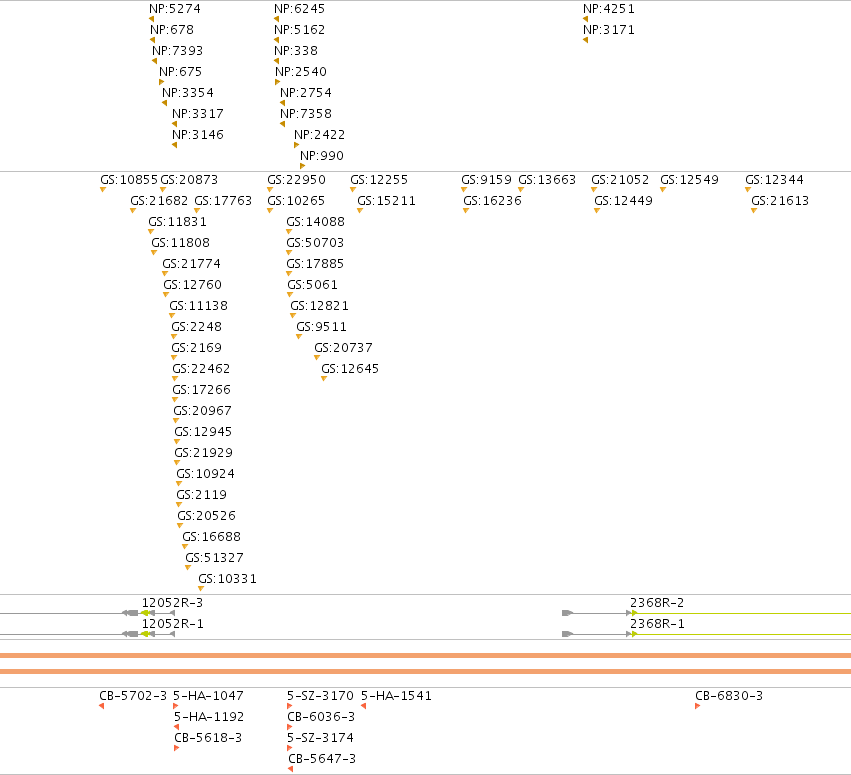This screenshot has height=775, width=851.
Task: Select the GS:20873 label
Action: click(x=189, y=180)
